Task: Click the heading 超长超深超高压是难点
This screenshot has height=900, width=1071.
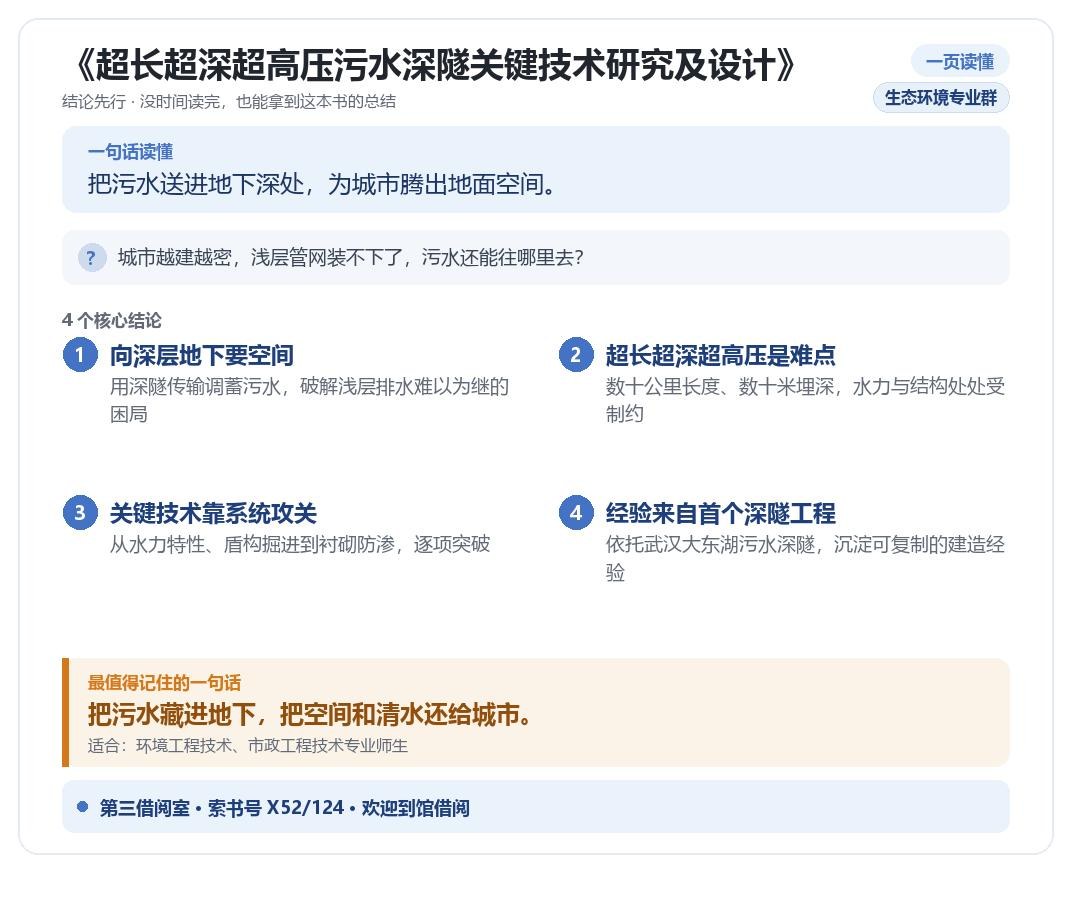Action: point(721,355)
